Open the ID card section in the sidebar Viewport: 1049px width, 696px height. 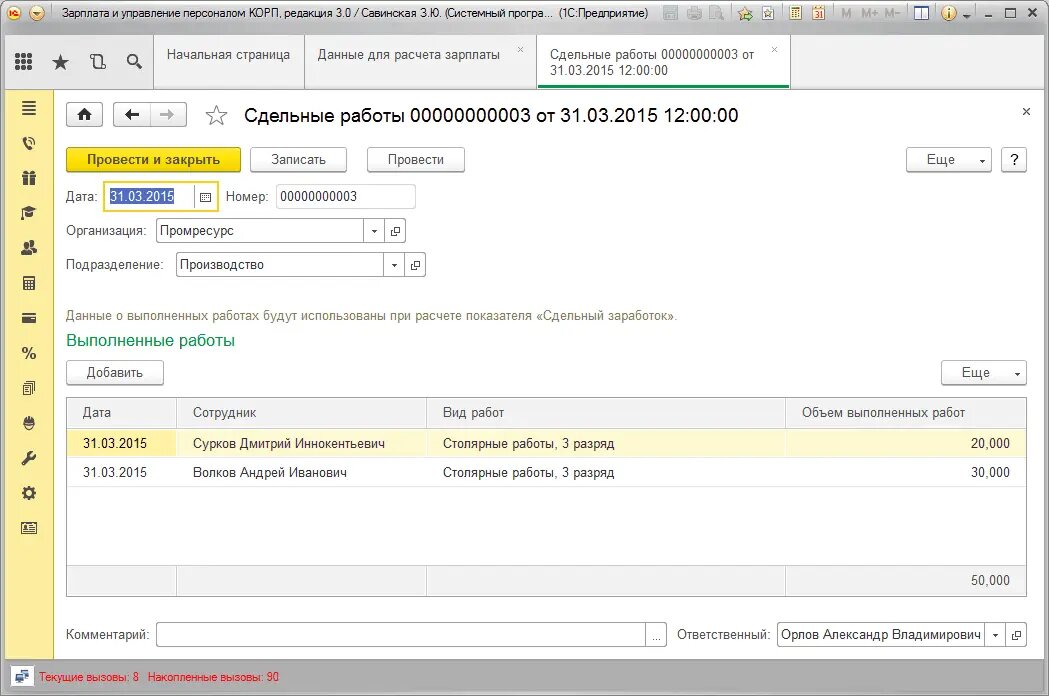pyautogui.click(x=29, y=528)
